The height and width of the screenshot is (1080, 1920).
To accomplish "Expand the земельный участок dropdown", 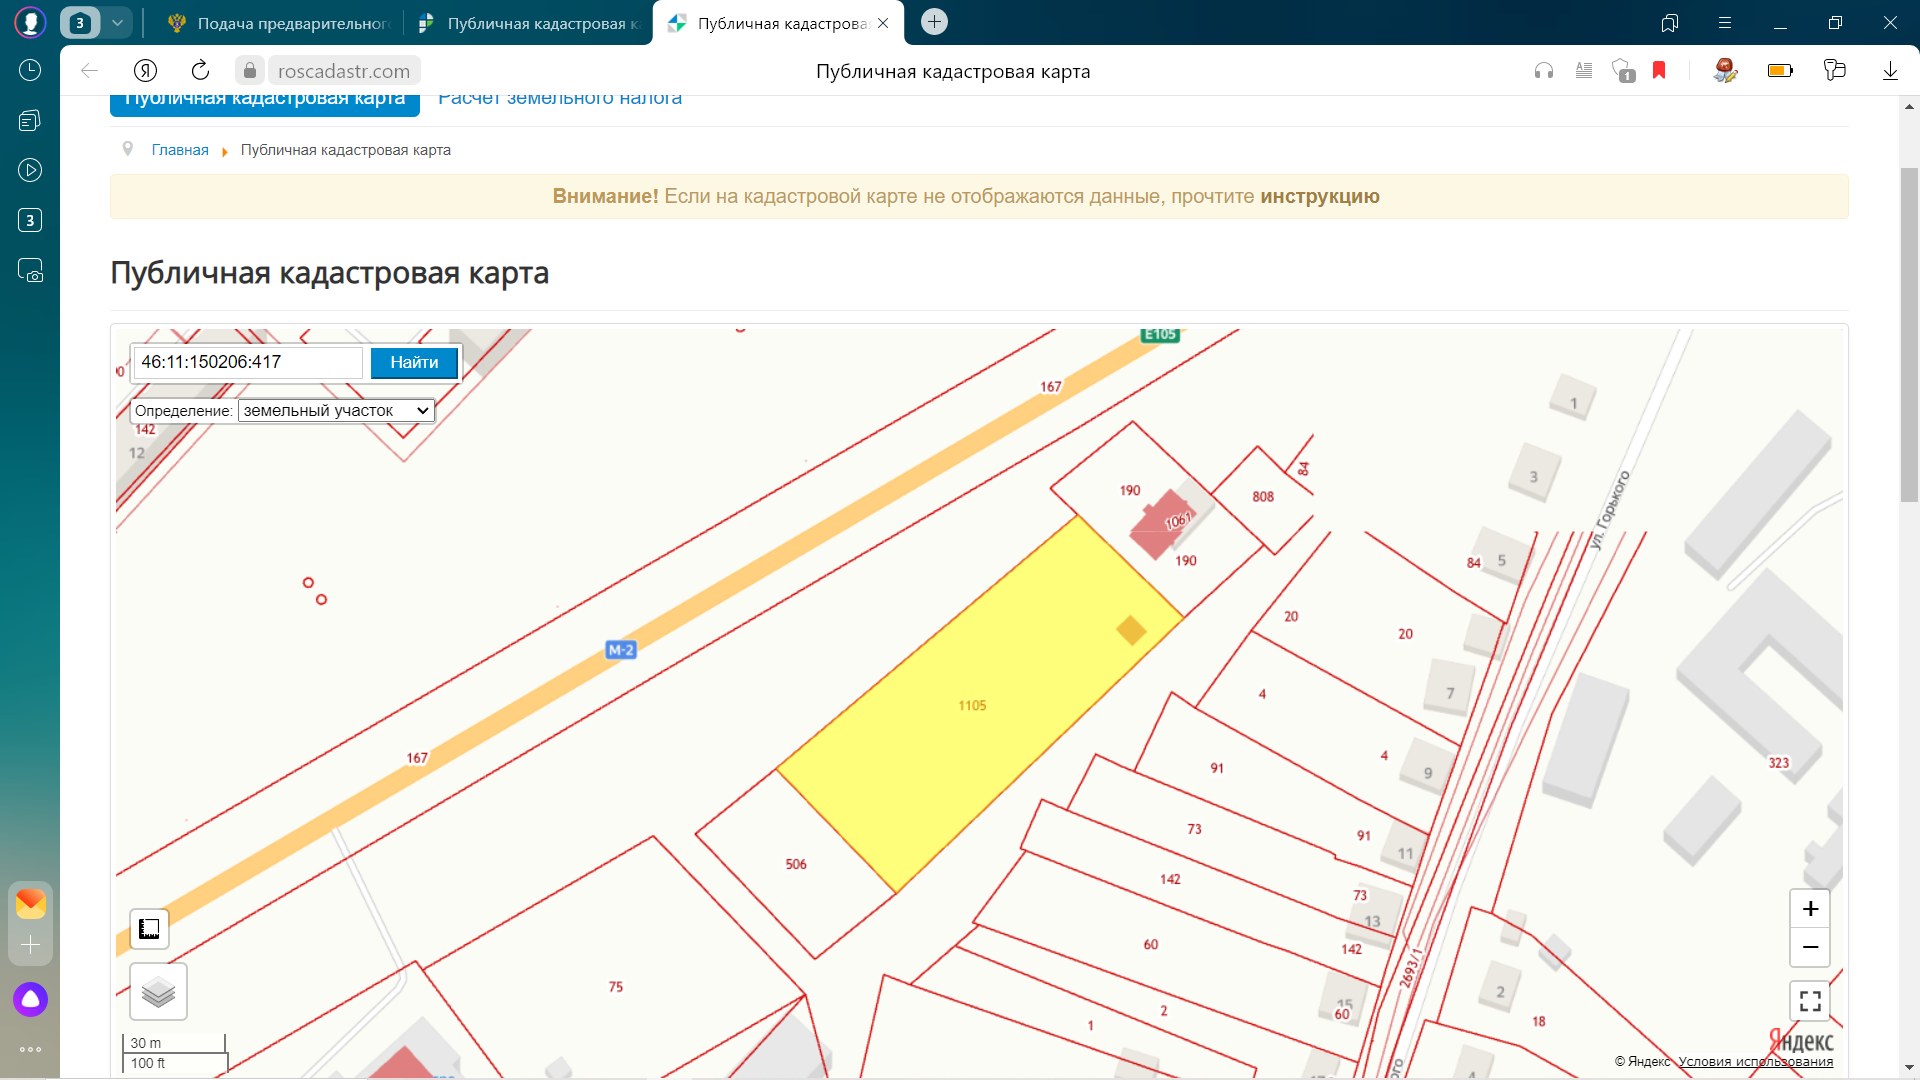I will click(336, 411).
